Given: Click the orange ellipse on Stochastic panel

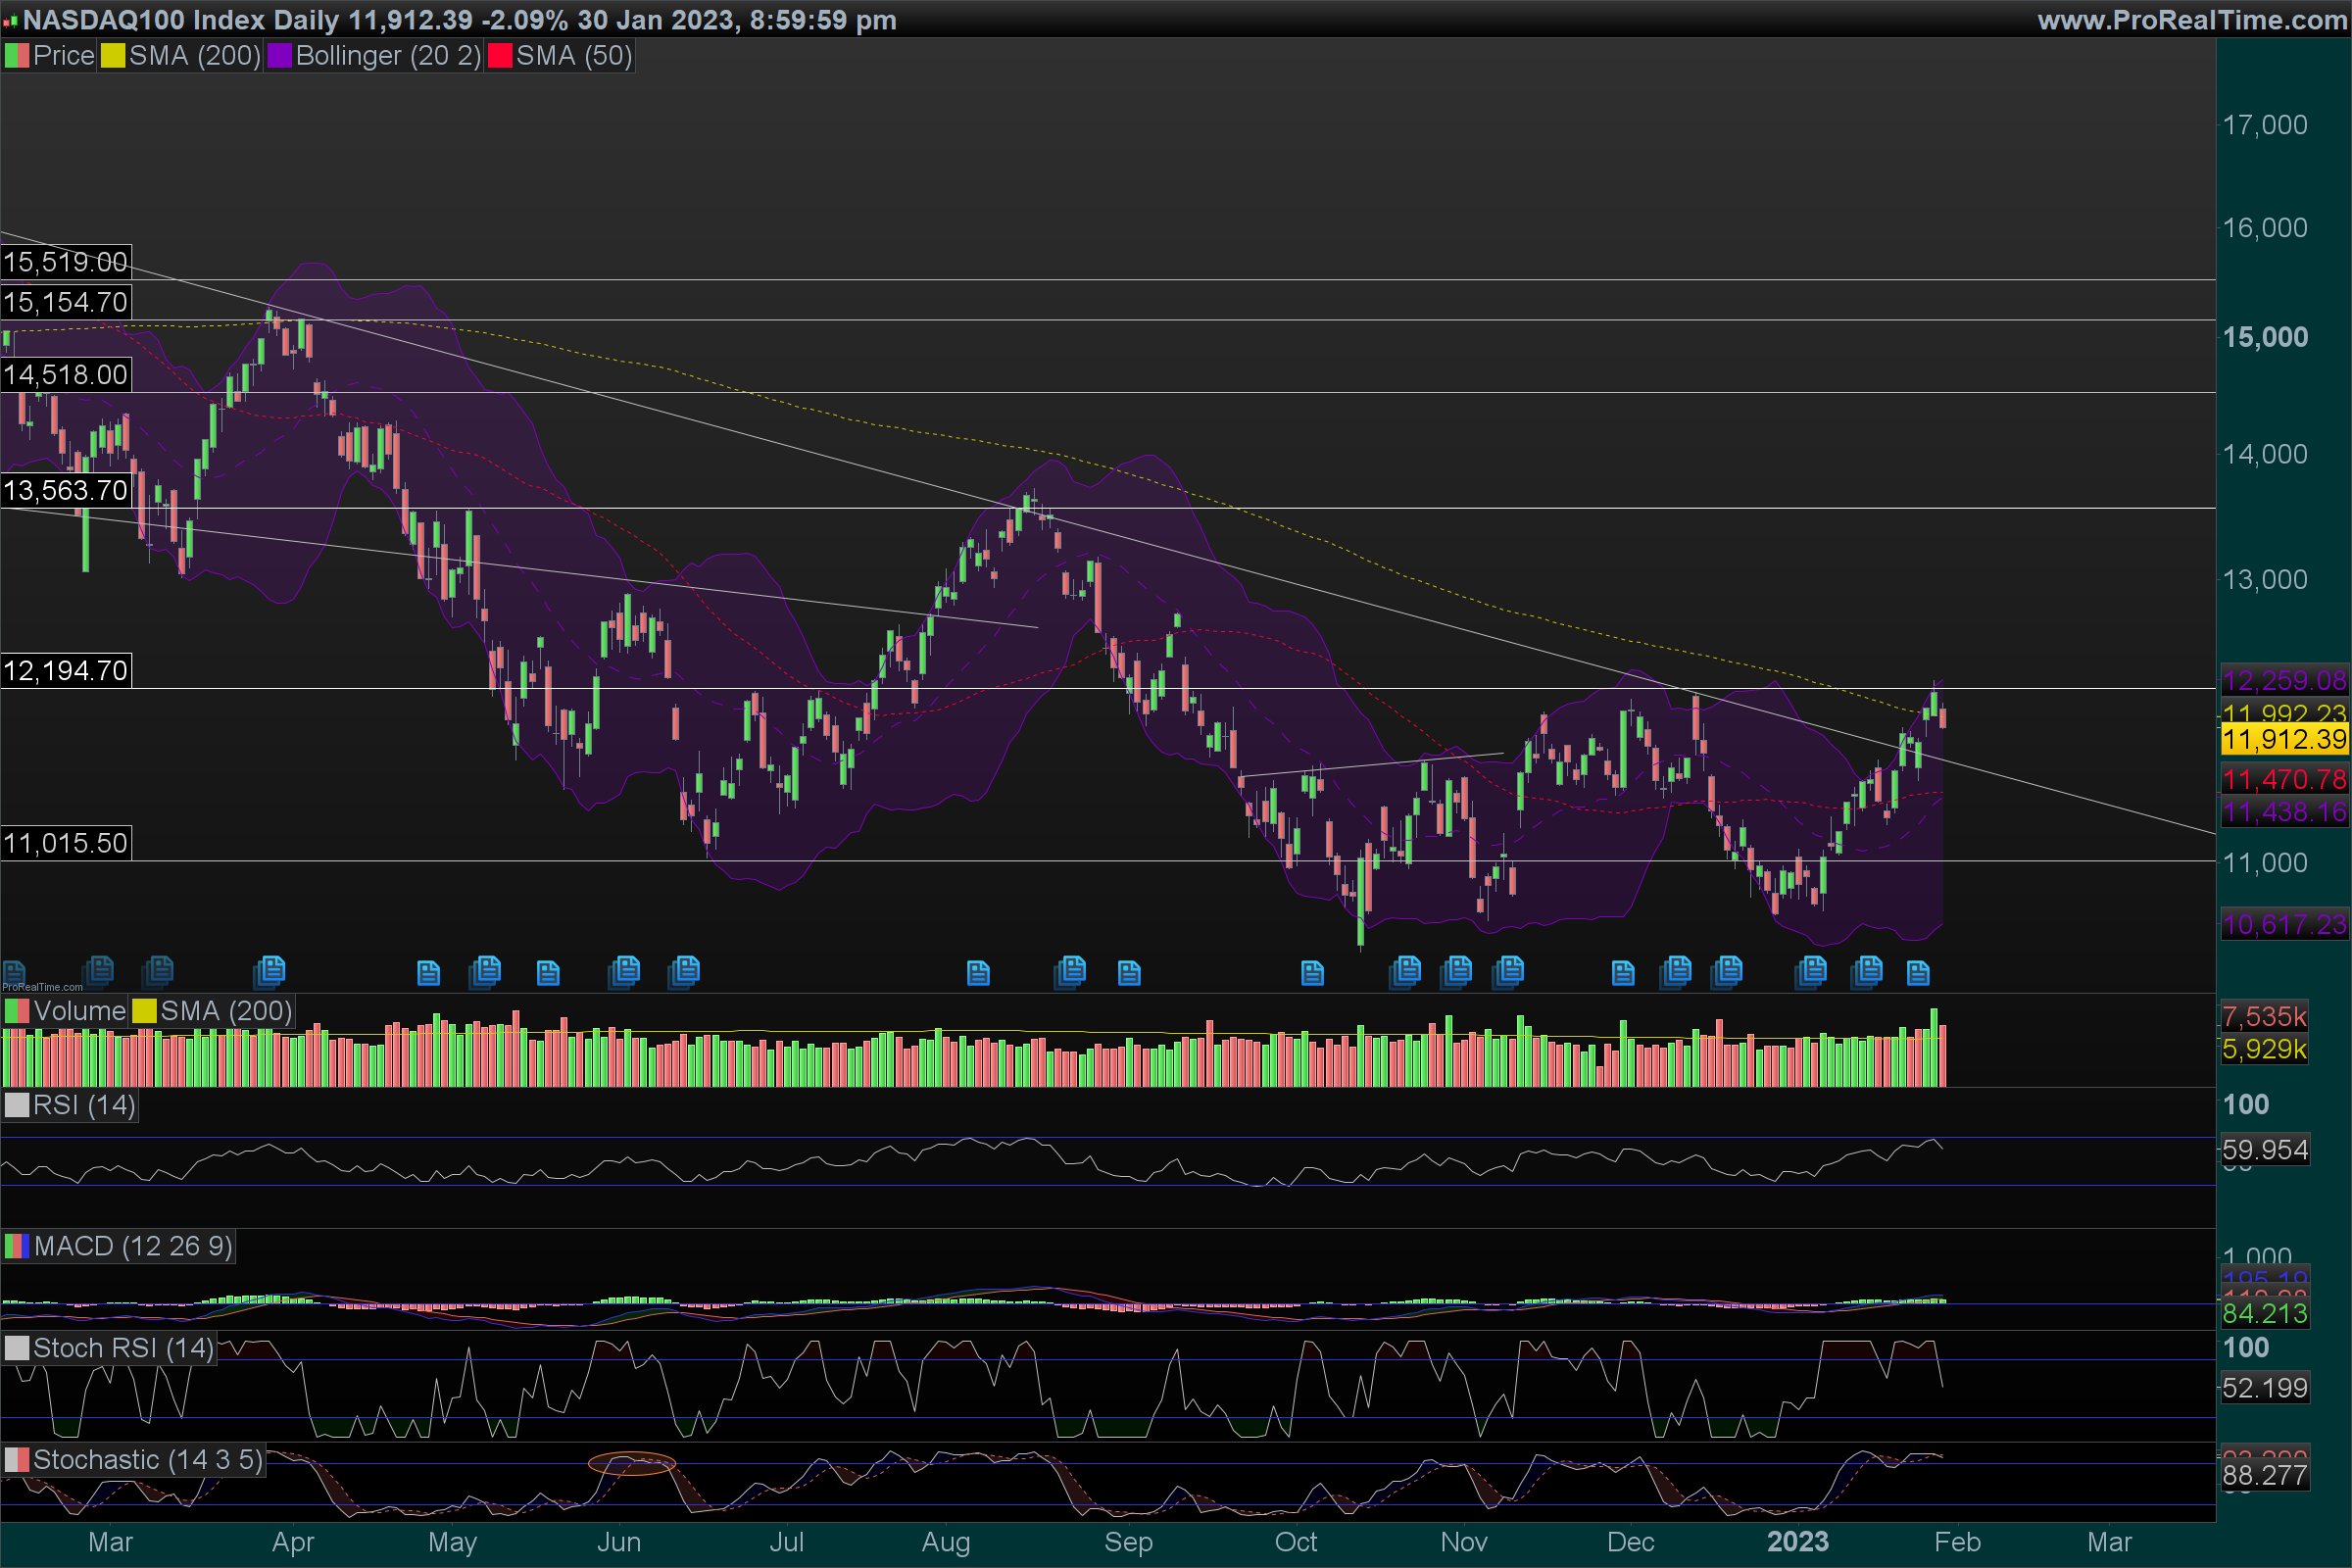Looking at the screenshot, I should (x=631, y=1464).
